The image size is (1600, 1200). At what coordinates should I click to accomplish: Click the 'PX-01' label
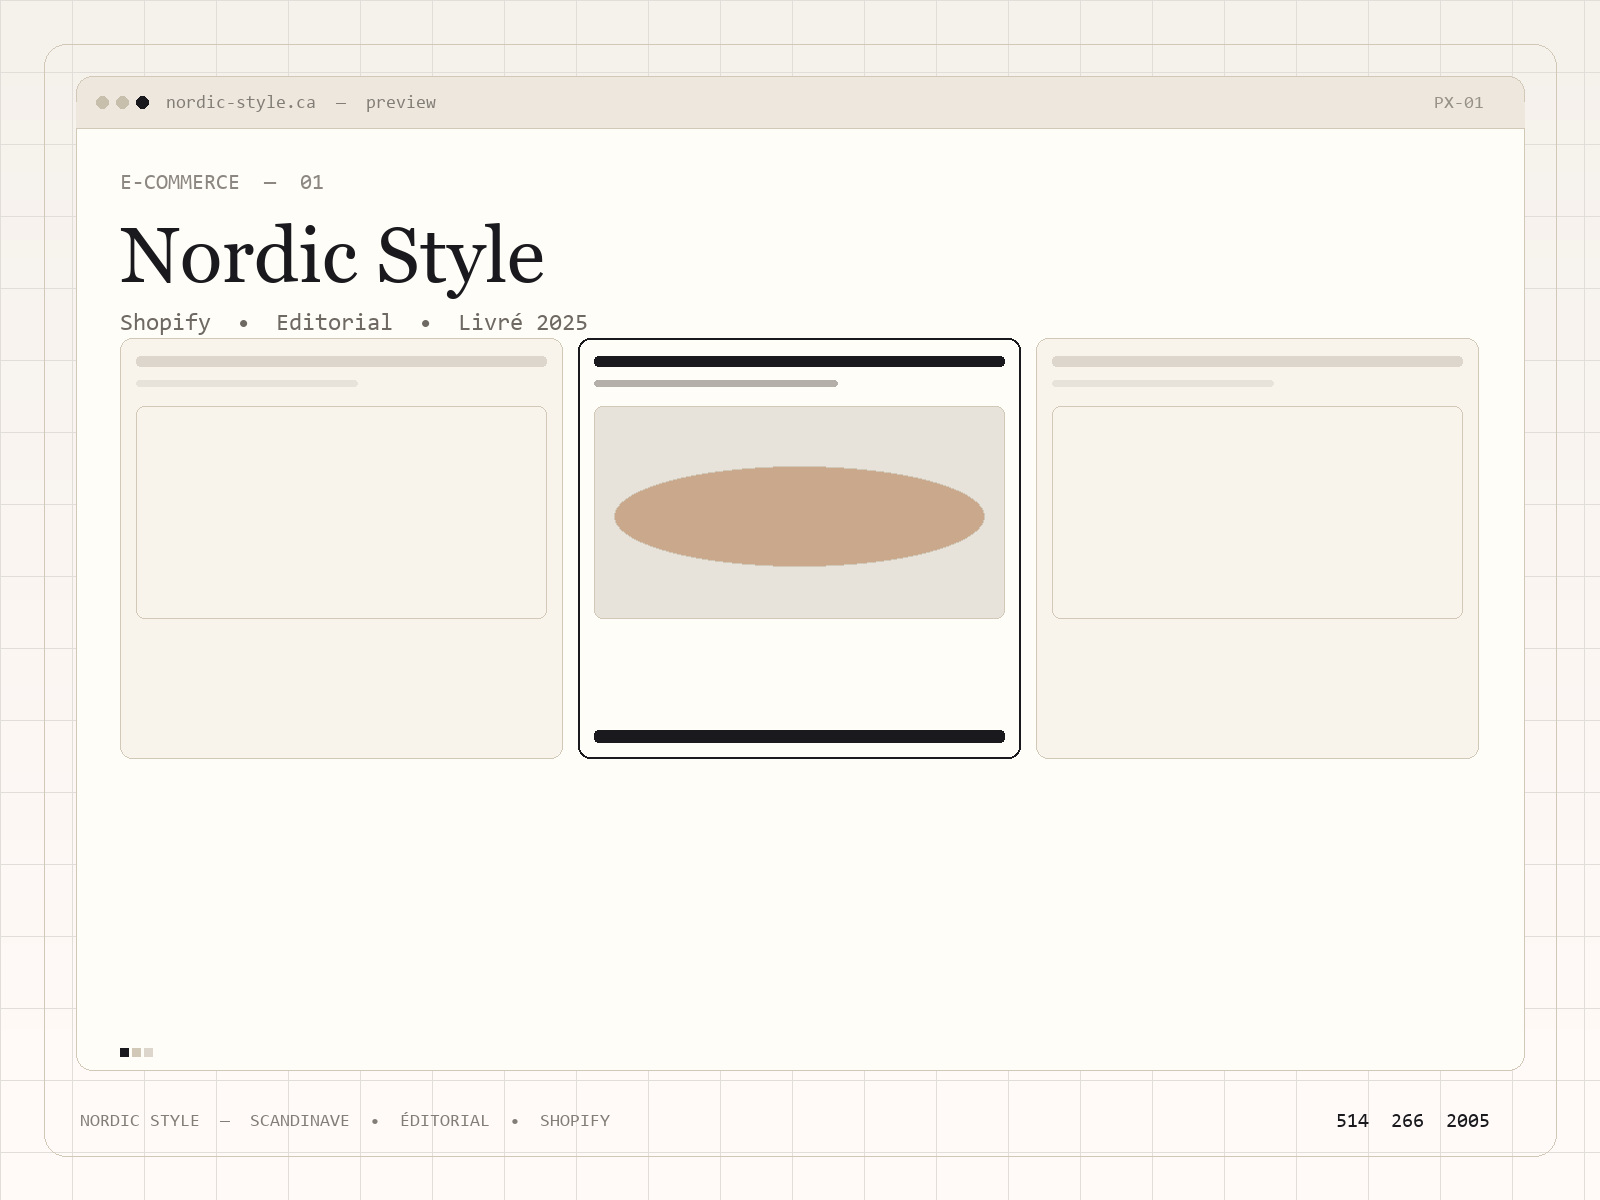(1459, 102)
